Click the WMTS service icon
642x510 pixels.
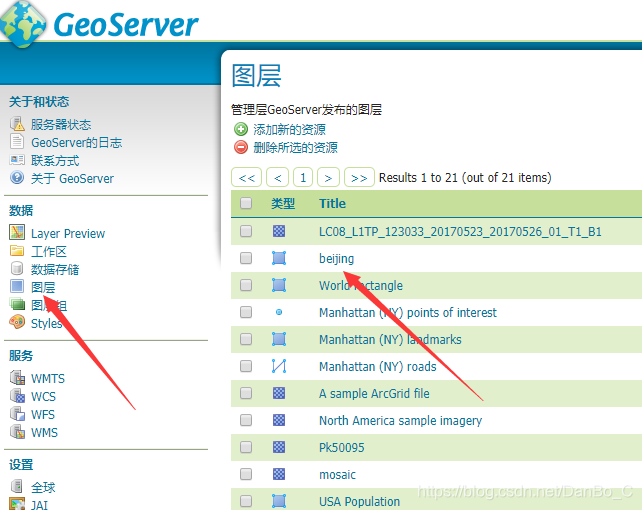click(17, 377)
